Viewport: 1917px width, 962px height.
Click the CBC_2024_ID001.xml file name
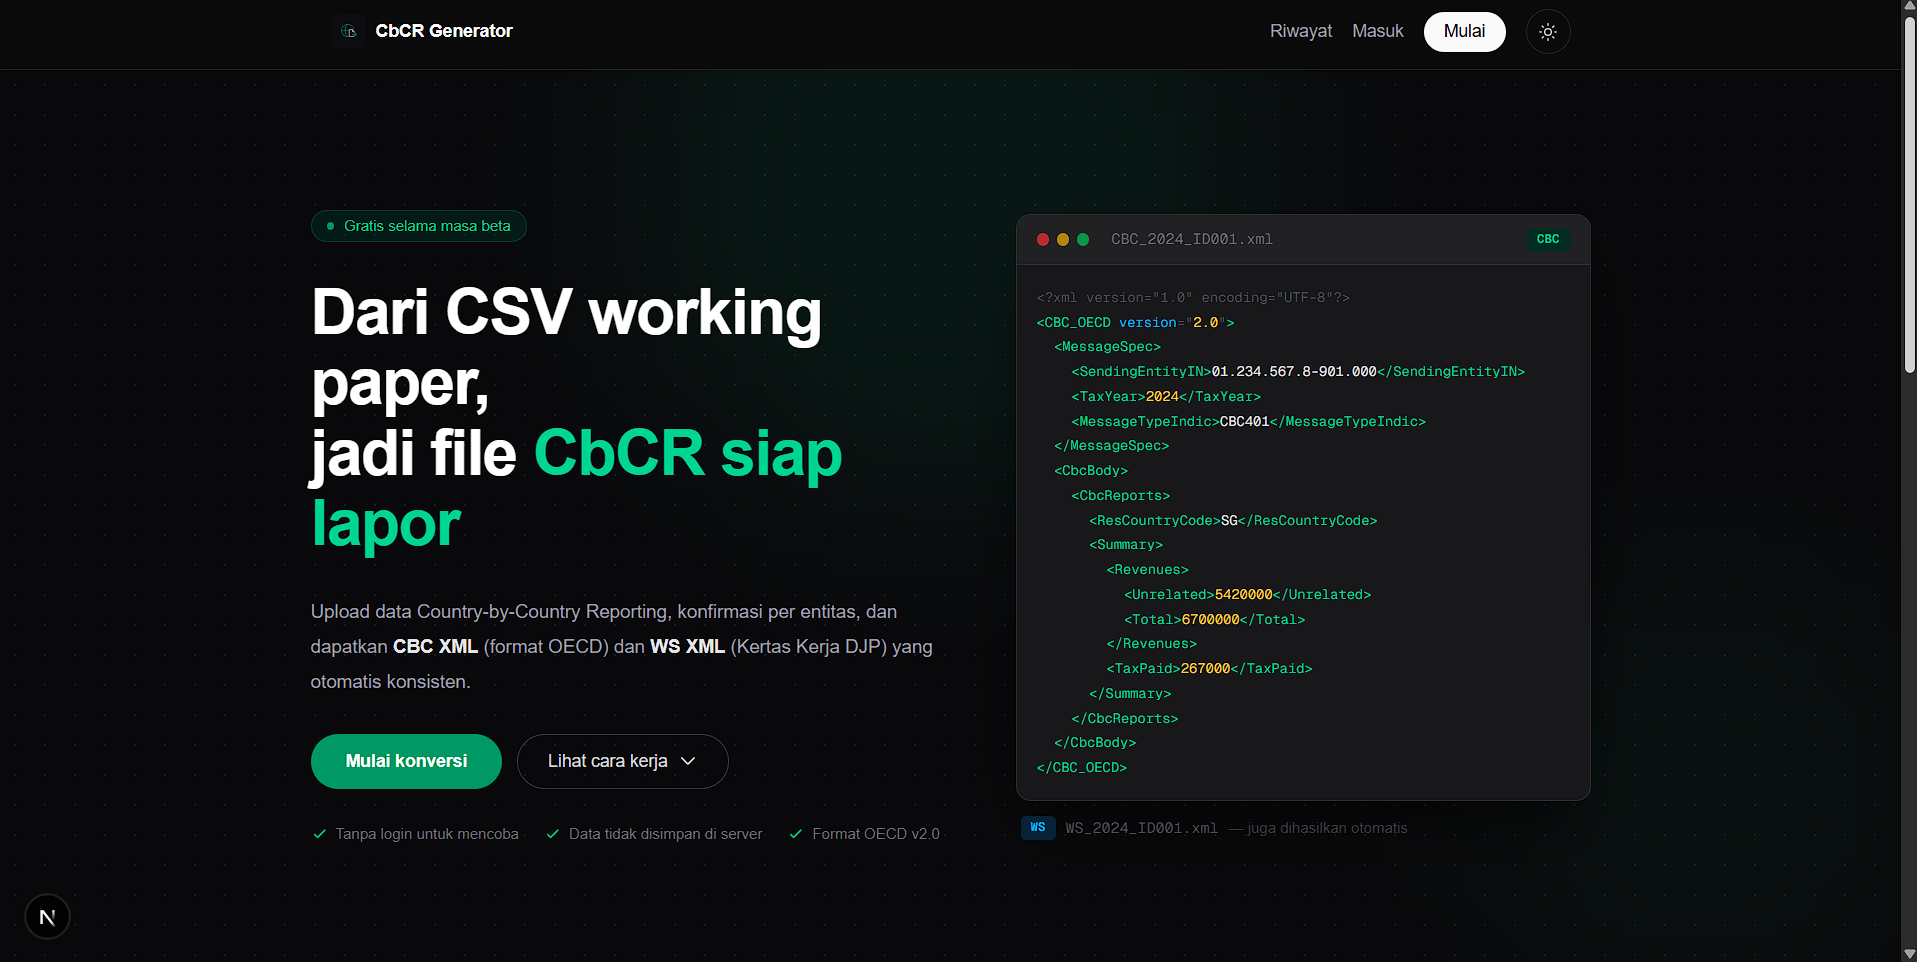tap(1192, 240)
